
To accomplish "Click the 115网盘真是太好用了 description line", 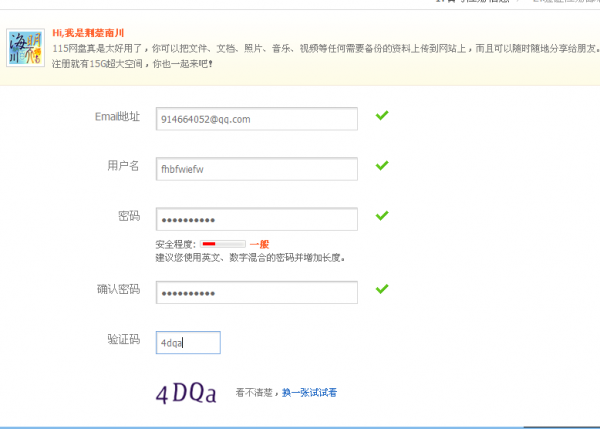I will point(326,48).
